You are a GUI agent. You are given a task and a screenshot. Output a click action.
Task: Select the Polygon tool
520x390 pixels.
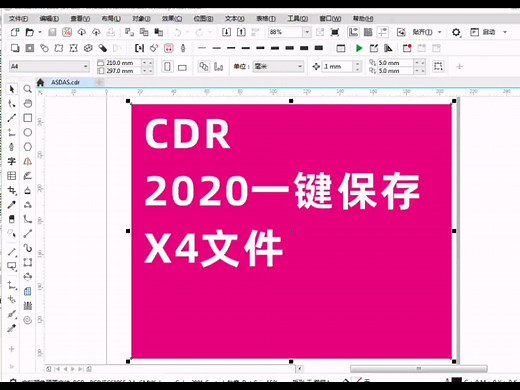coord(28,147)
